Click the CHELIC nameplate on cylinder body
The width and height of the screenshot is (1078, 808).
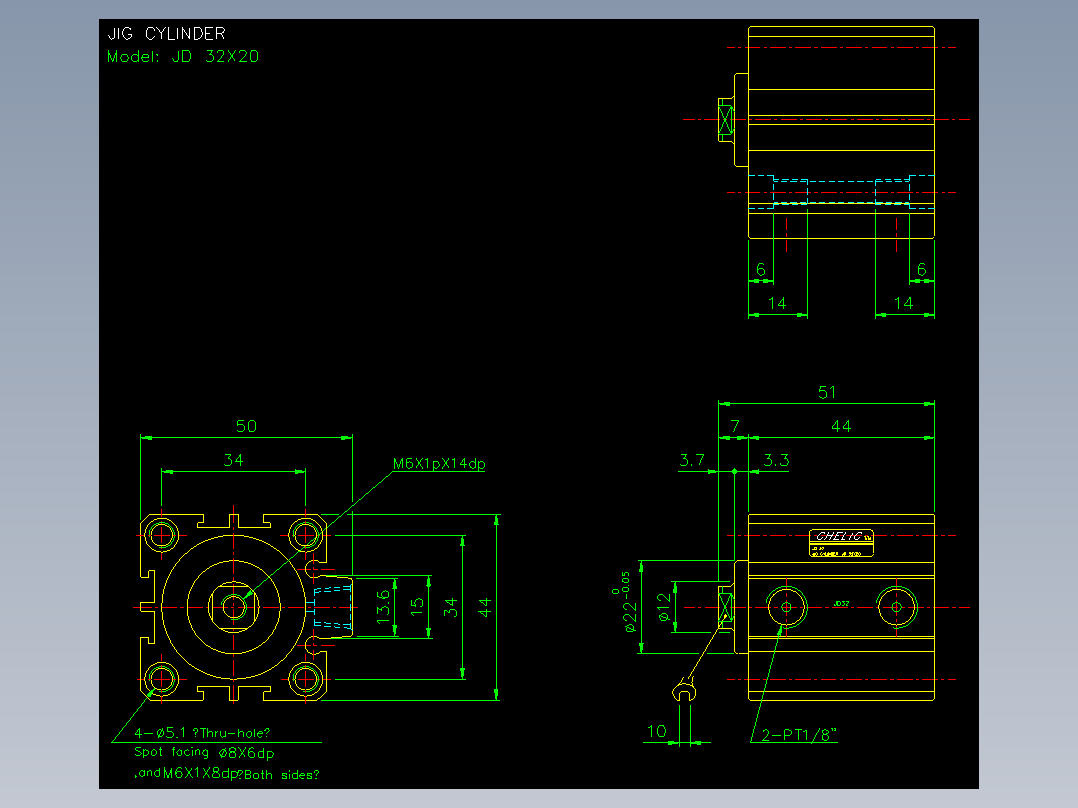[x=842, y=543]
